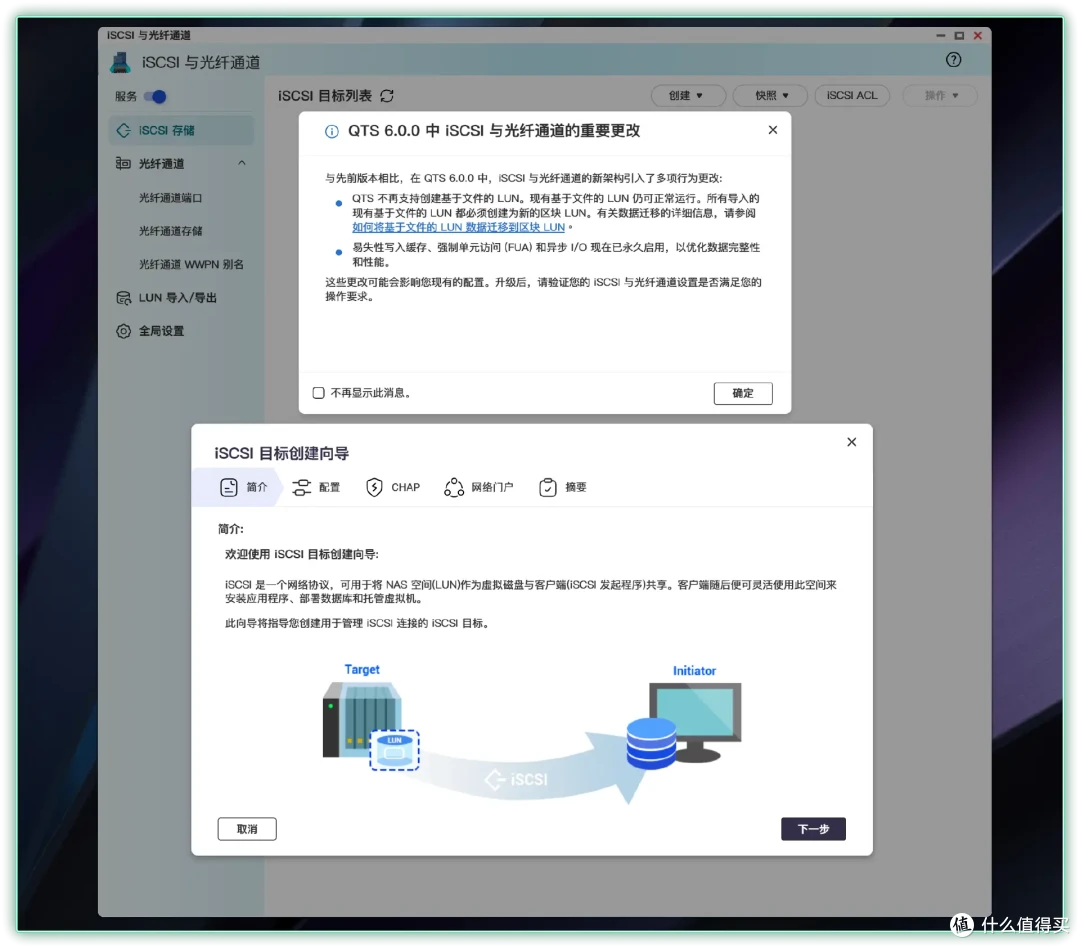Check 不再显示此消息 checkbox
The height and width of the screenshot is (948, 1080).
pos(318,393)
